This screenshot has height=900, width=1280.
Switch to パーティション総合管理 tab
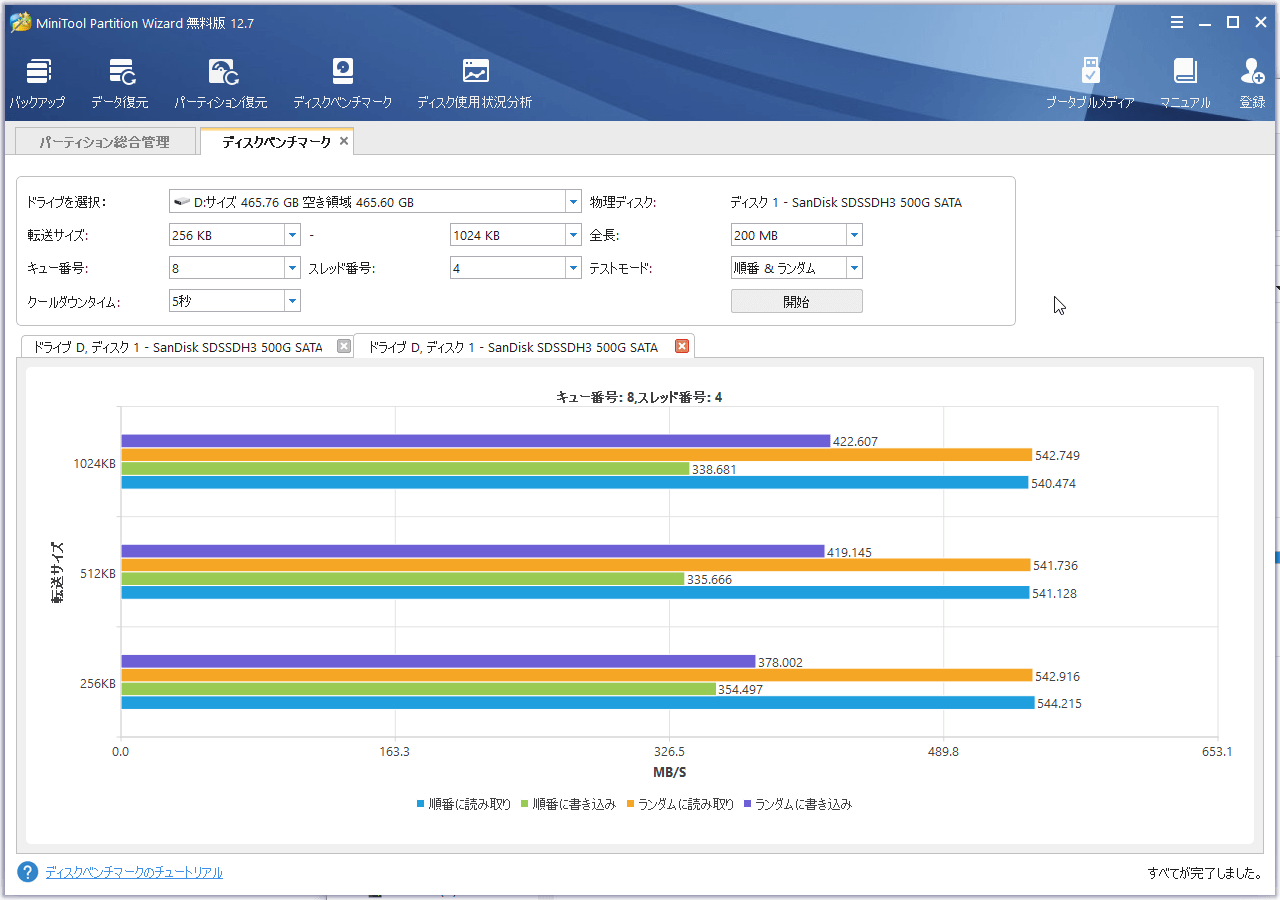[104, 142]
